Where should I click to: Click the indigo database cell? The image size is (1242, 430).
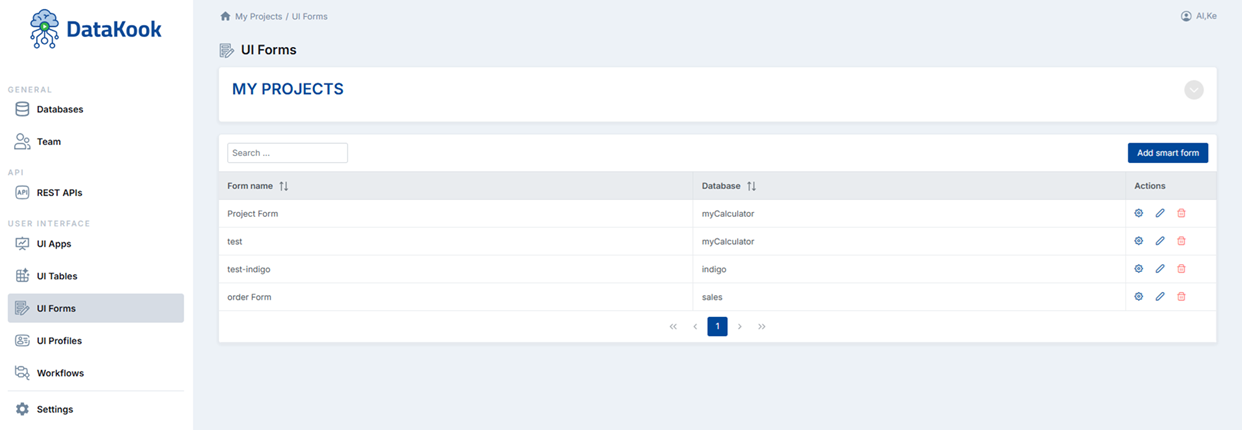tap(909, 269)
